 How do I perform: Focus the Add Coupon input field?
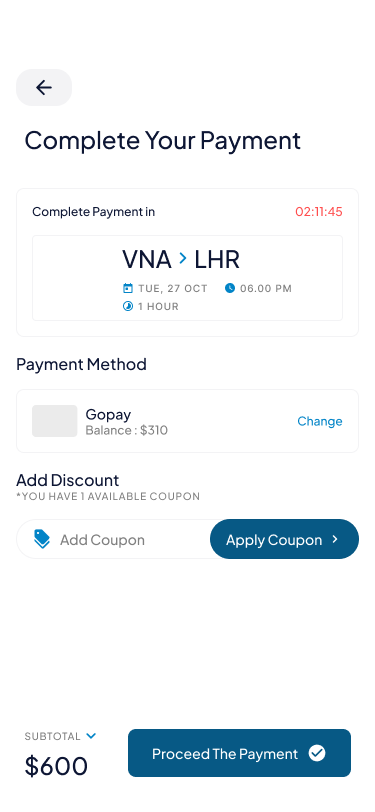click(x=113, y=539)
